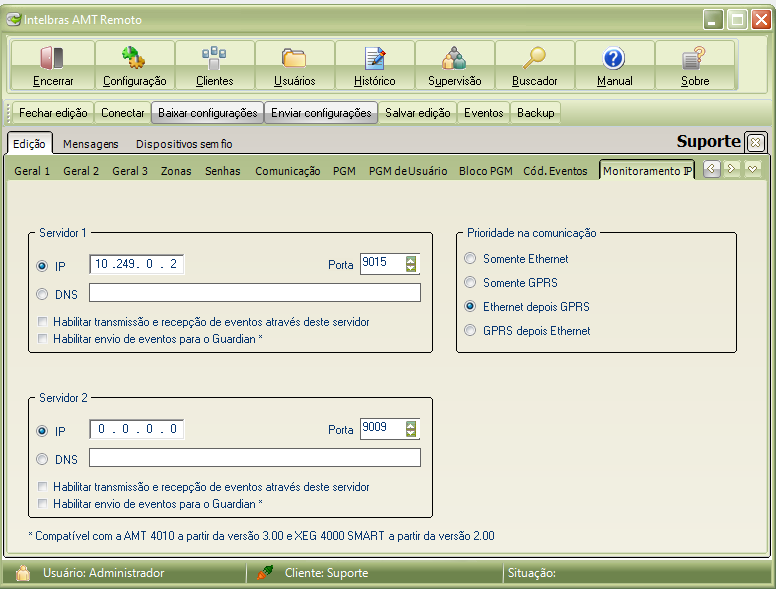Open the Geral 2 tab

[81, 171]
